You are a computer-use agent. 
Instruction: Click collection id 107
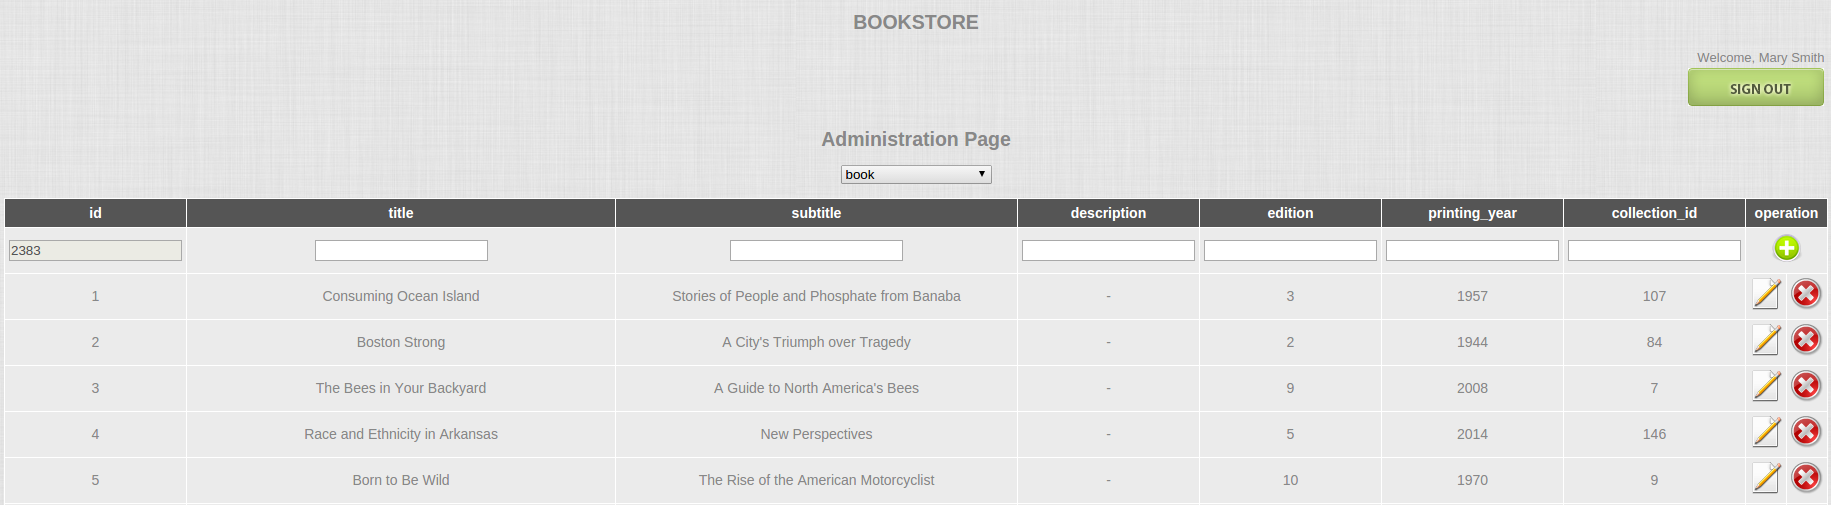[x=1654, y=296]
